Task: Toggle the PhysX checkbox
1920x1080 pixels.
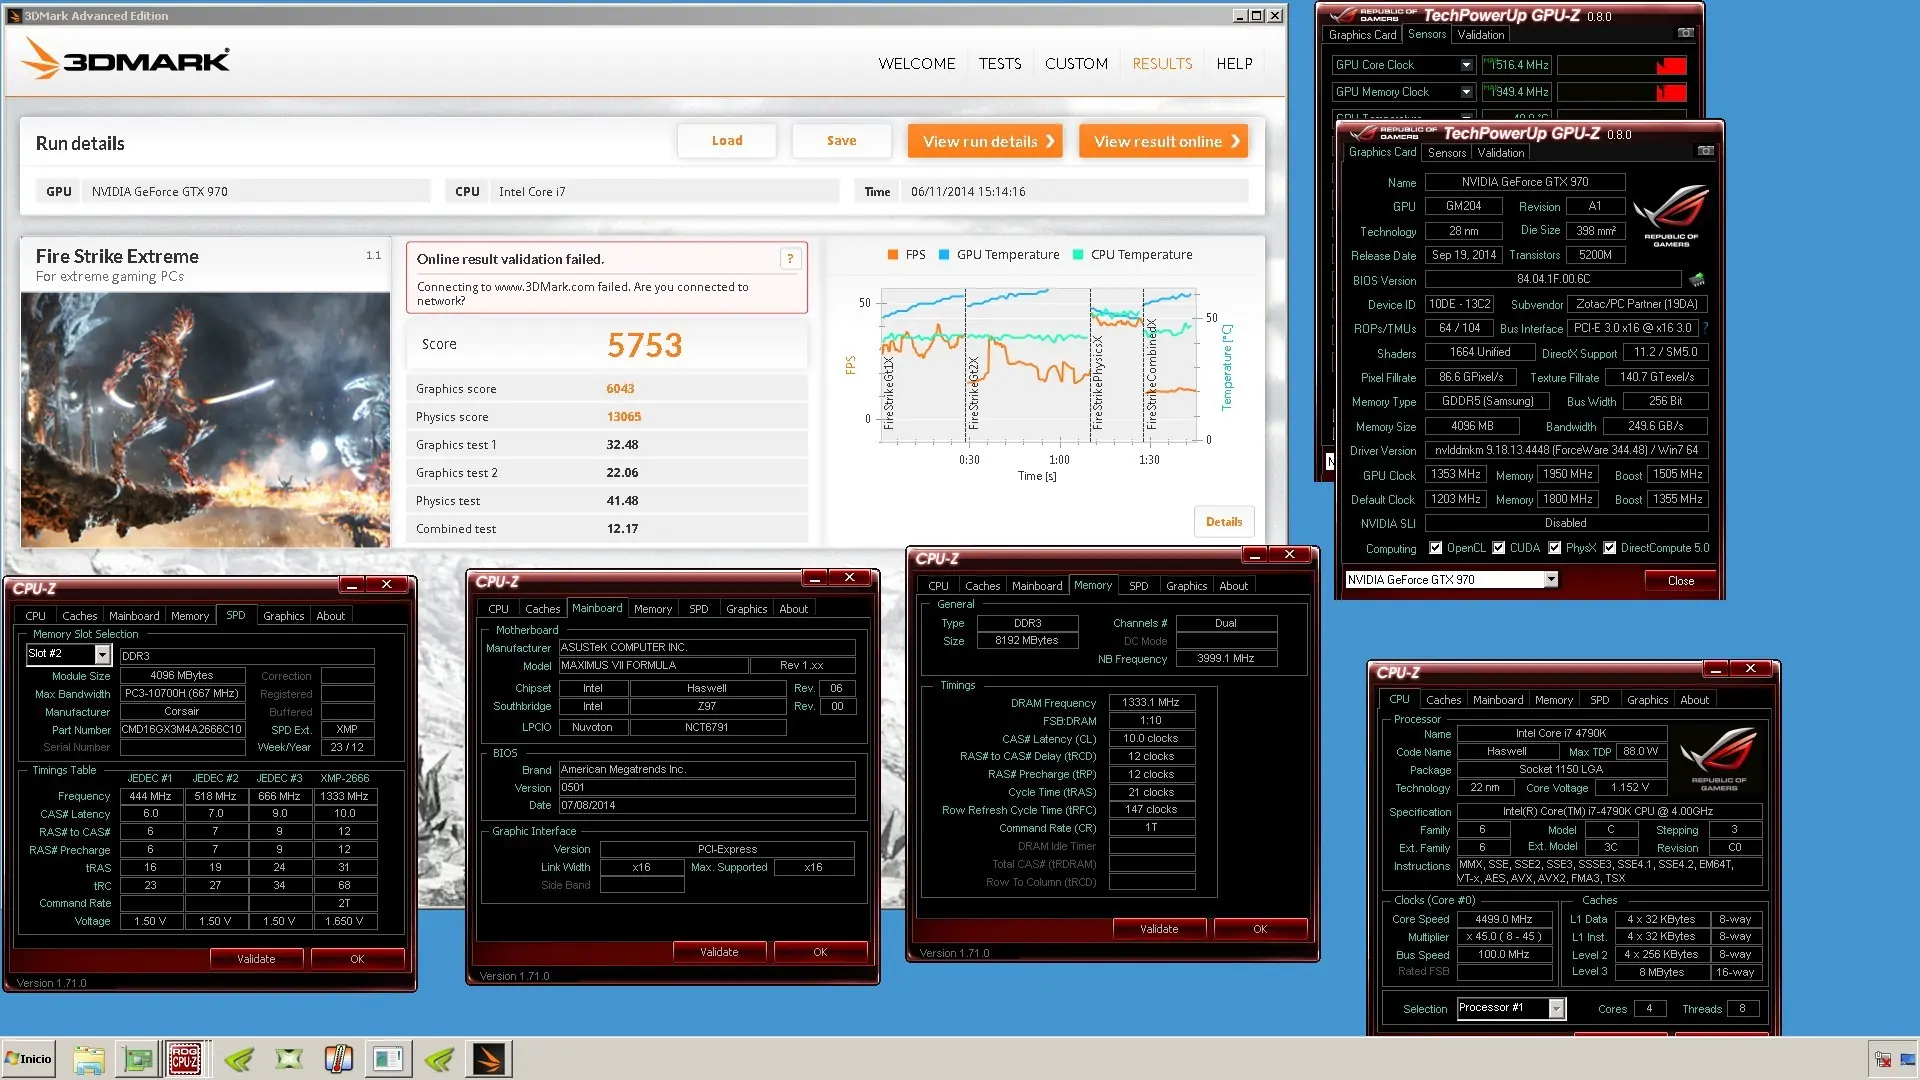Action: pyautogui.click(x=1555, y=548)
